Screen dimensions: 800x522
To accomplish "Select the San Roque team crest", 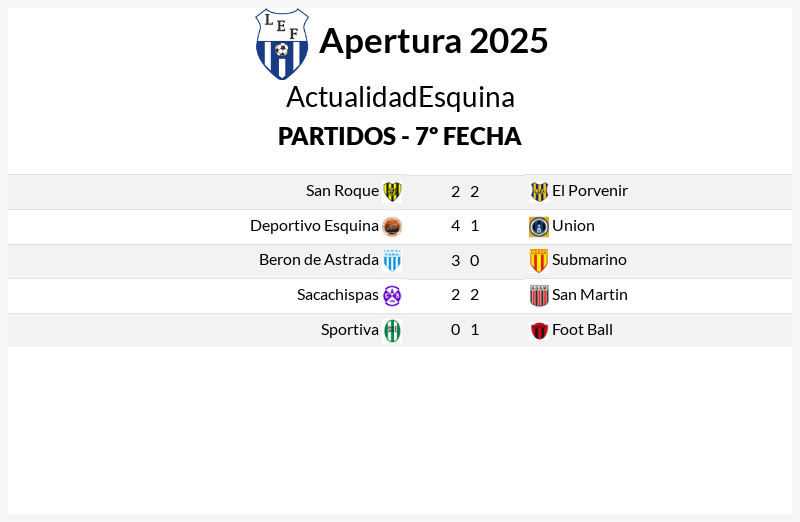I will pyautogui.click(x=392, y=192).
